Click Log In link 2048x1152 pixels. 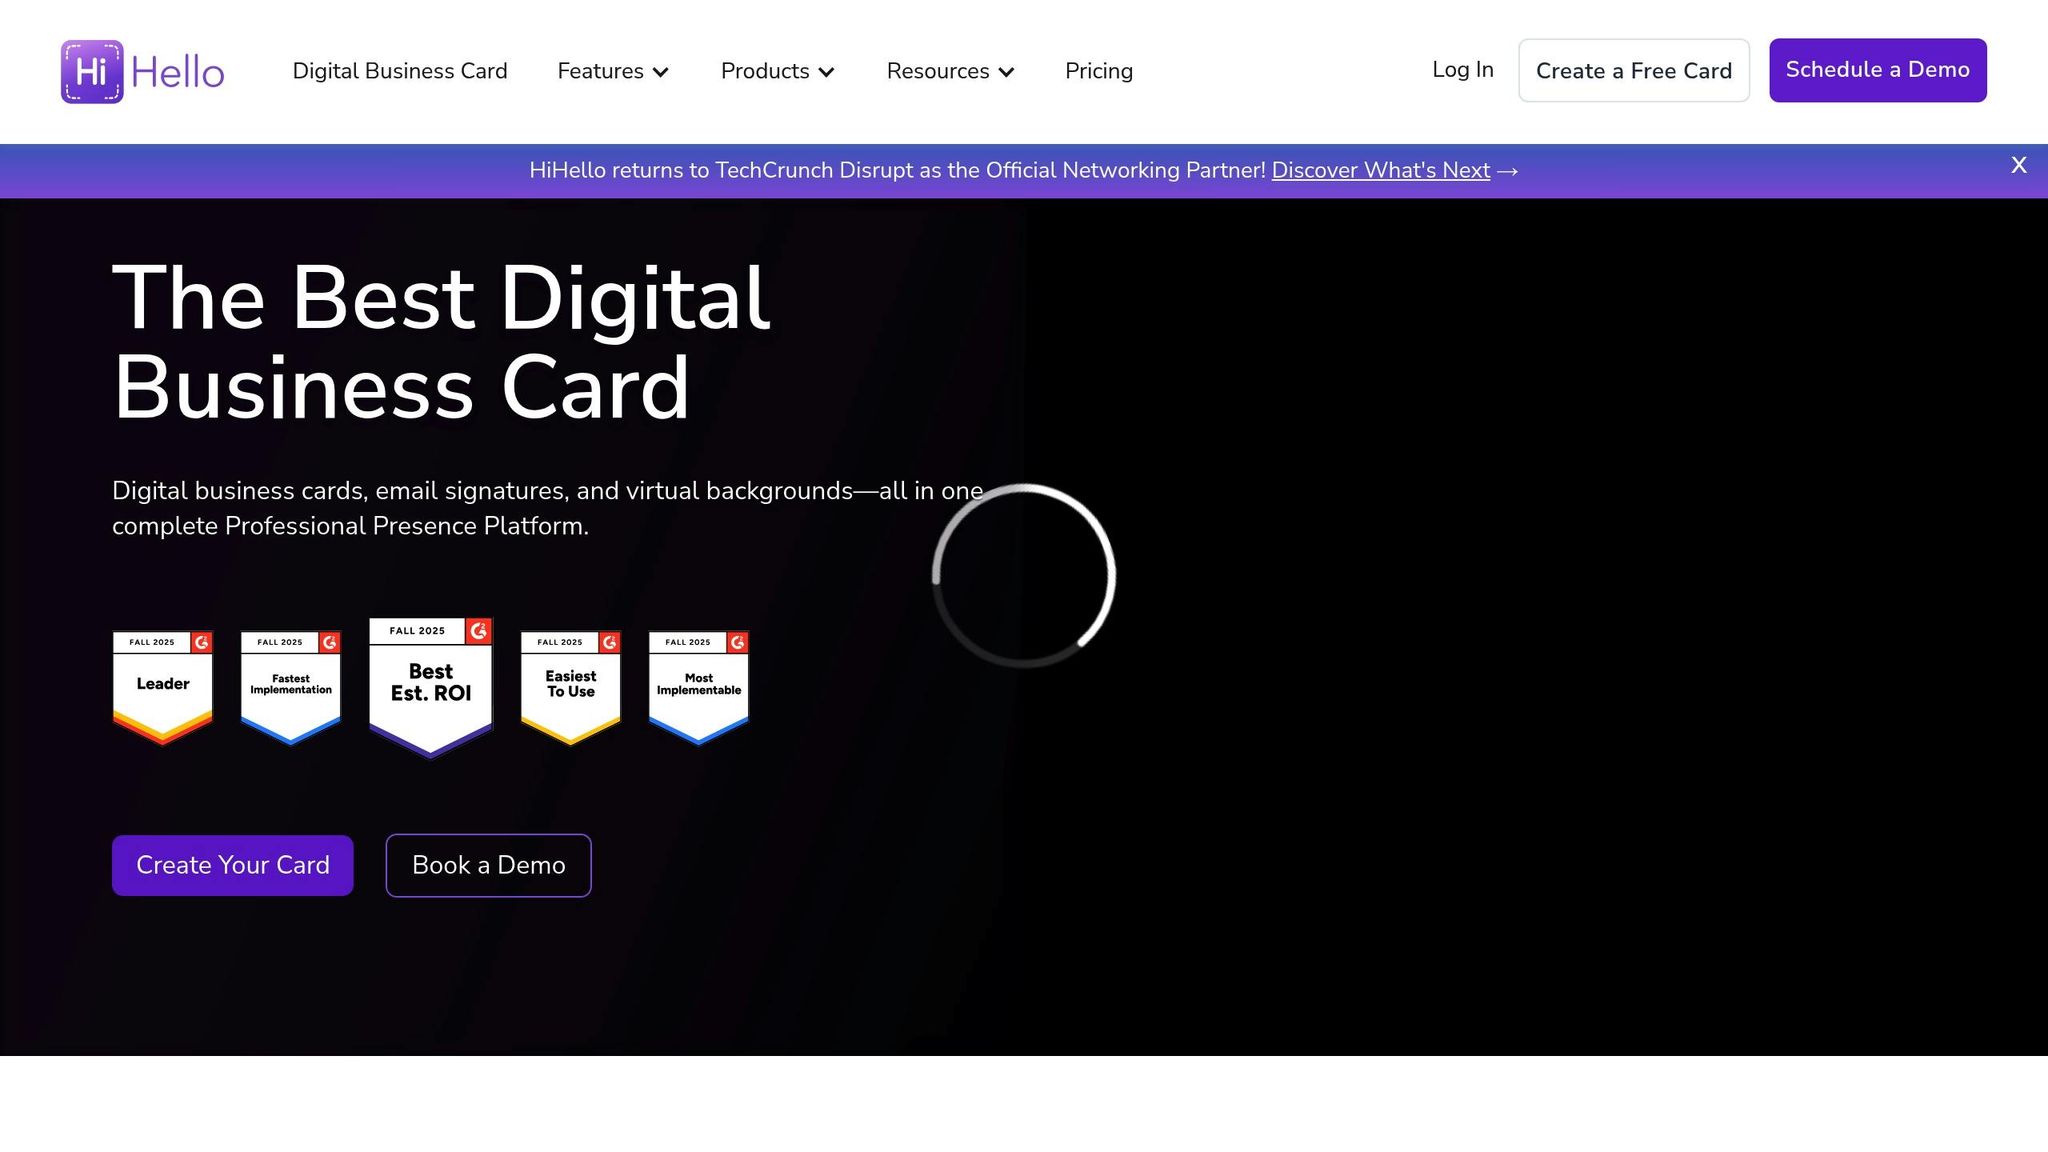(1462, 70)
